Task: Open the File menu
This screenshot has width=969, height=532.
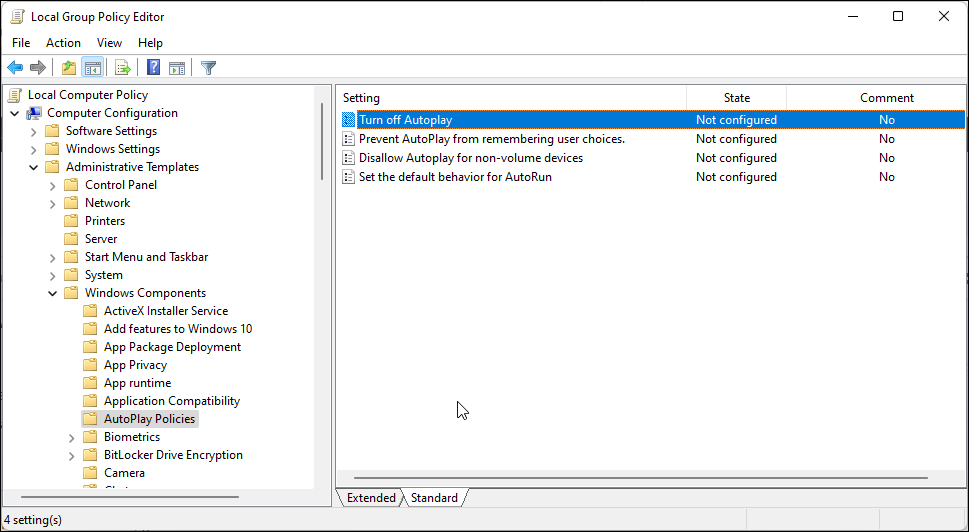Action: 21,43
